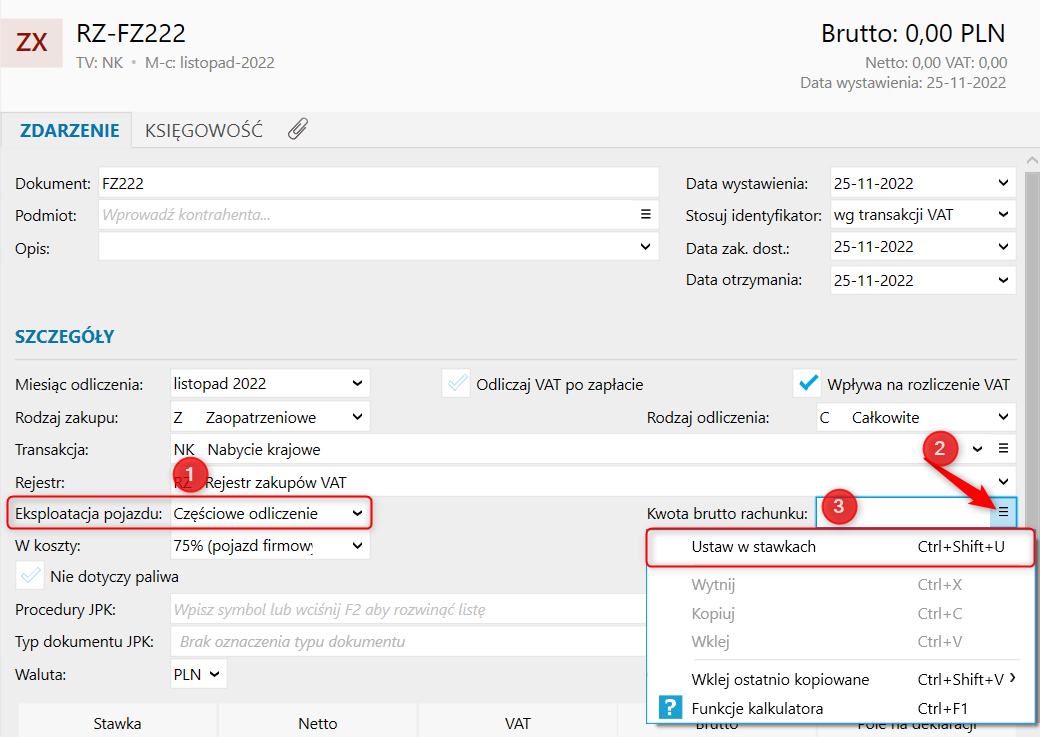Viewport: 1040px width, 737px height.
Task: Enable the Nie dotyczy paliwa checkbox
Action: pyautogui.click(x=31, y=575)
